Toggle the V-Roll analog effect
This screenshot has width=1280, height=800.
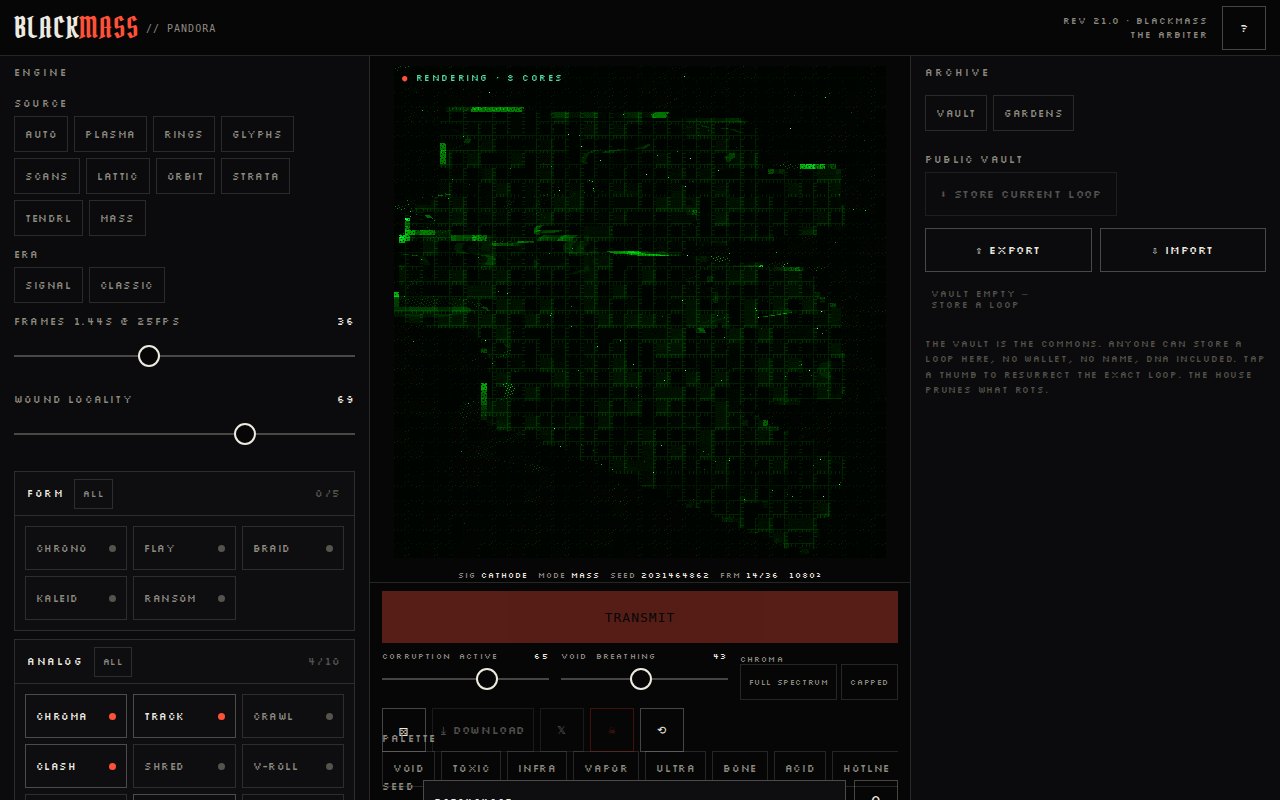pyautogui.click(x=293, y=766)
